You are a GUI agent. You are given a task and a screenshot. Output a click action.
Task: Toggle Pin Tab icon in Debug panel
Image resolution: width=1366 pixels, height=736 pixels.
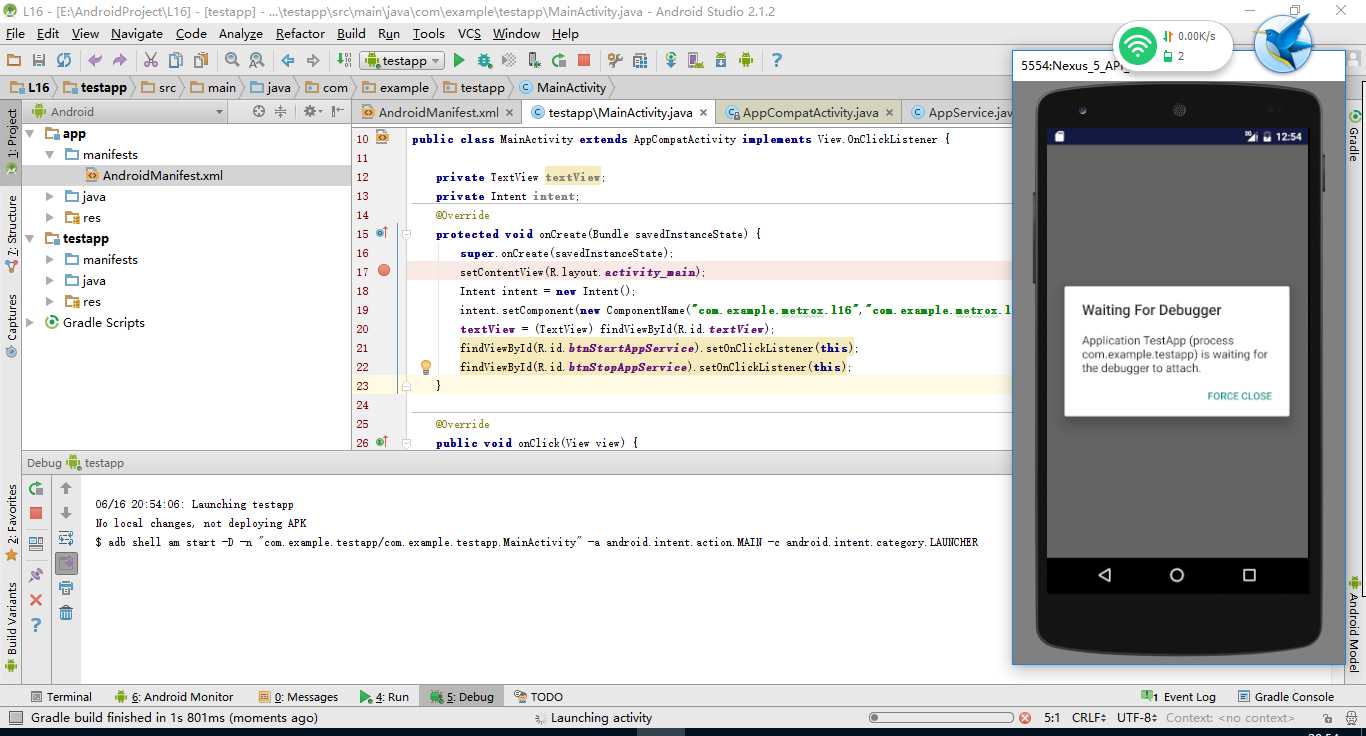coord(36,575)
